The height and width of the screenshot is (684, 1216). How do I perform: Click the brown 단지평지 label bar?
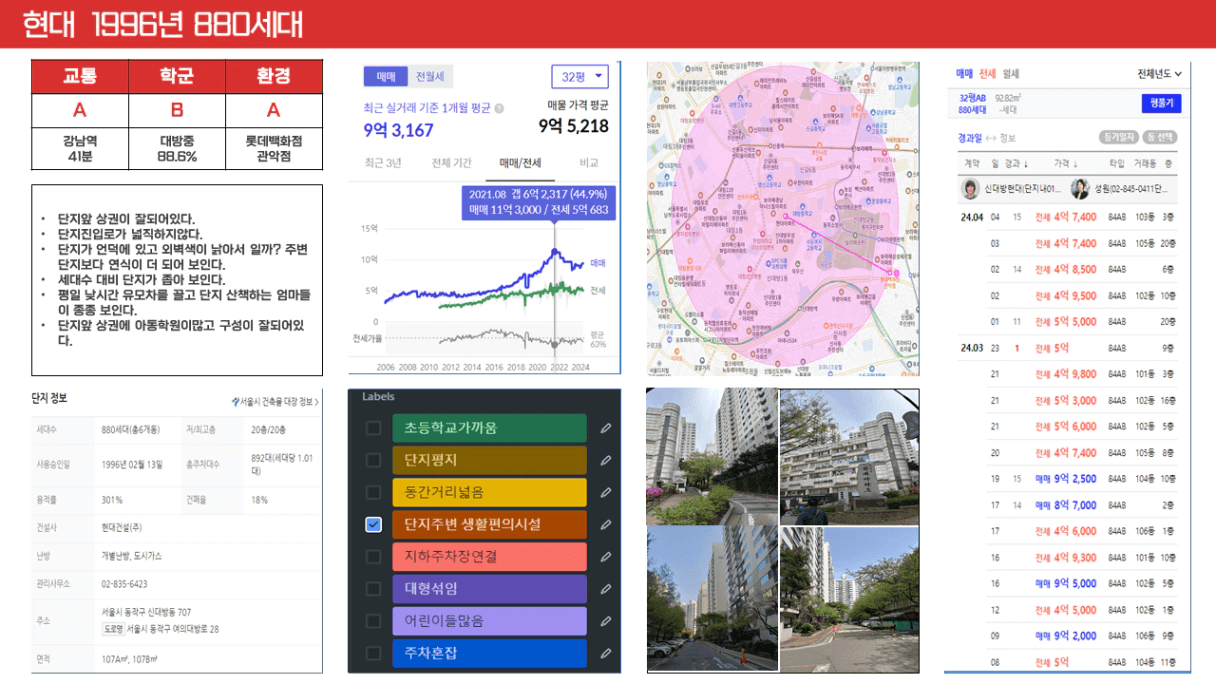click(x=489, y=460)
